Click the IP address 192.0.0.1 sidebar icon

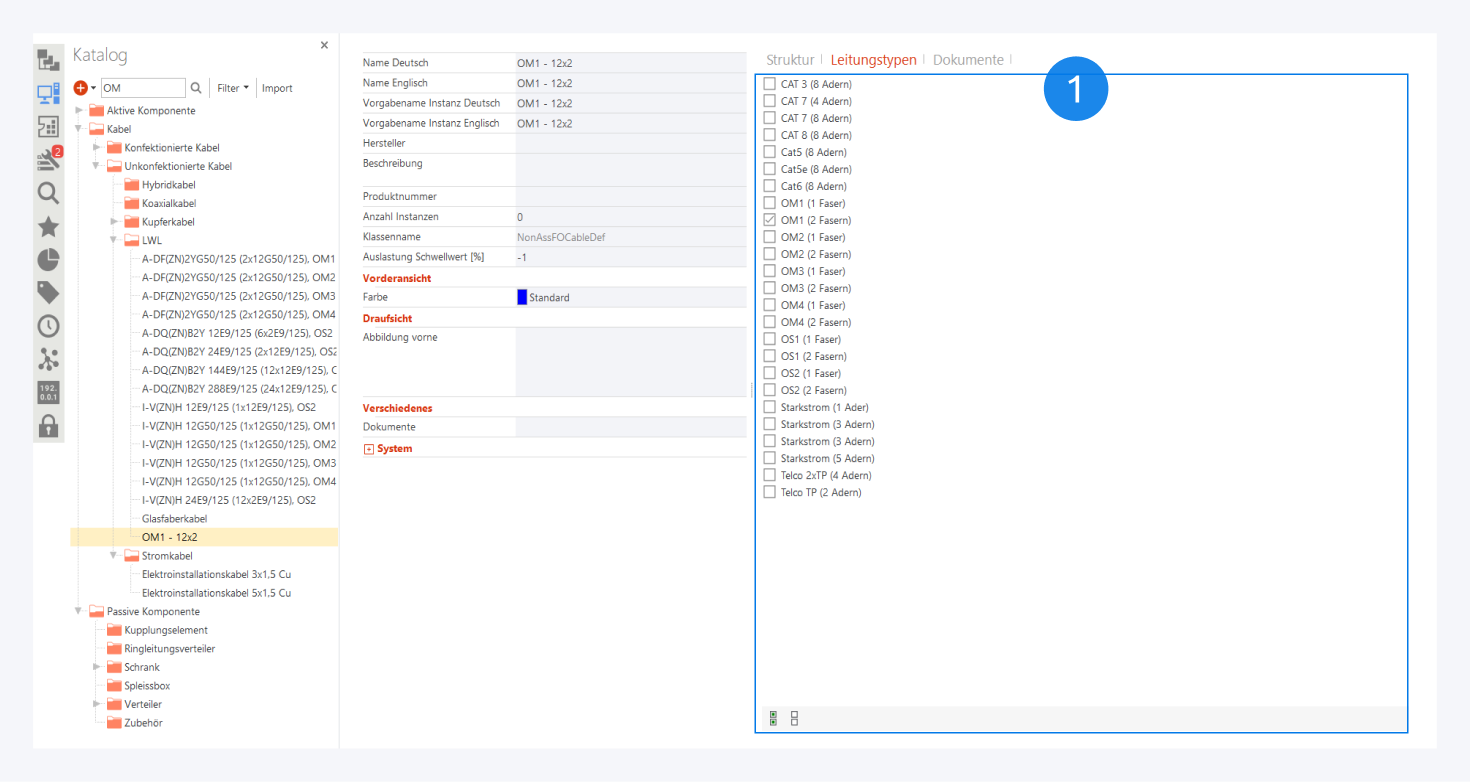pos(48,391)
